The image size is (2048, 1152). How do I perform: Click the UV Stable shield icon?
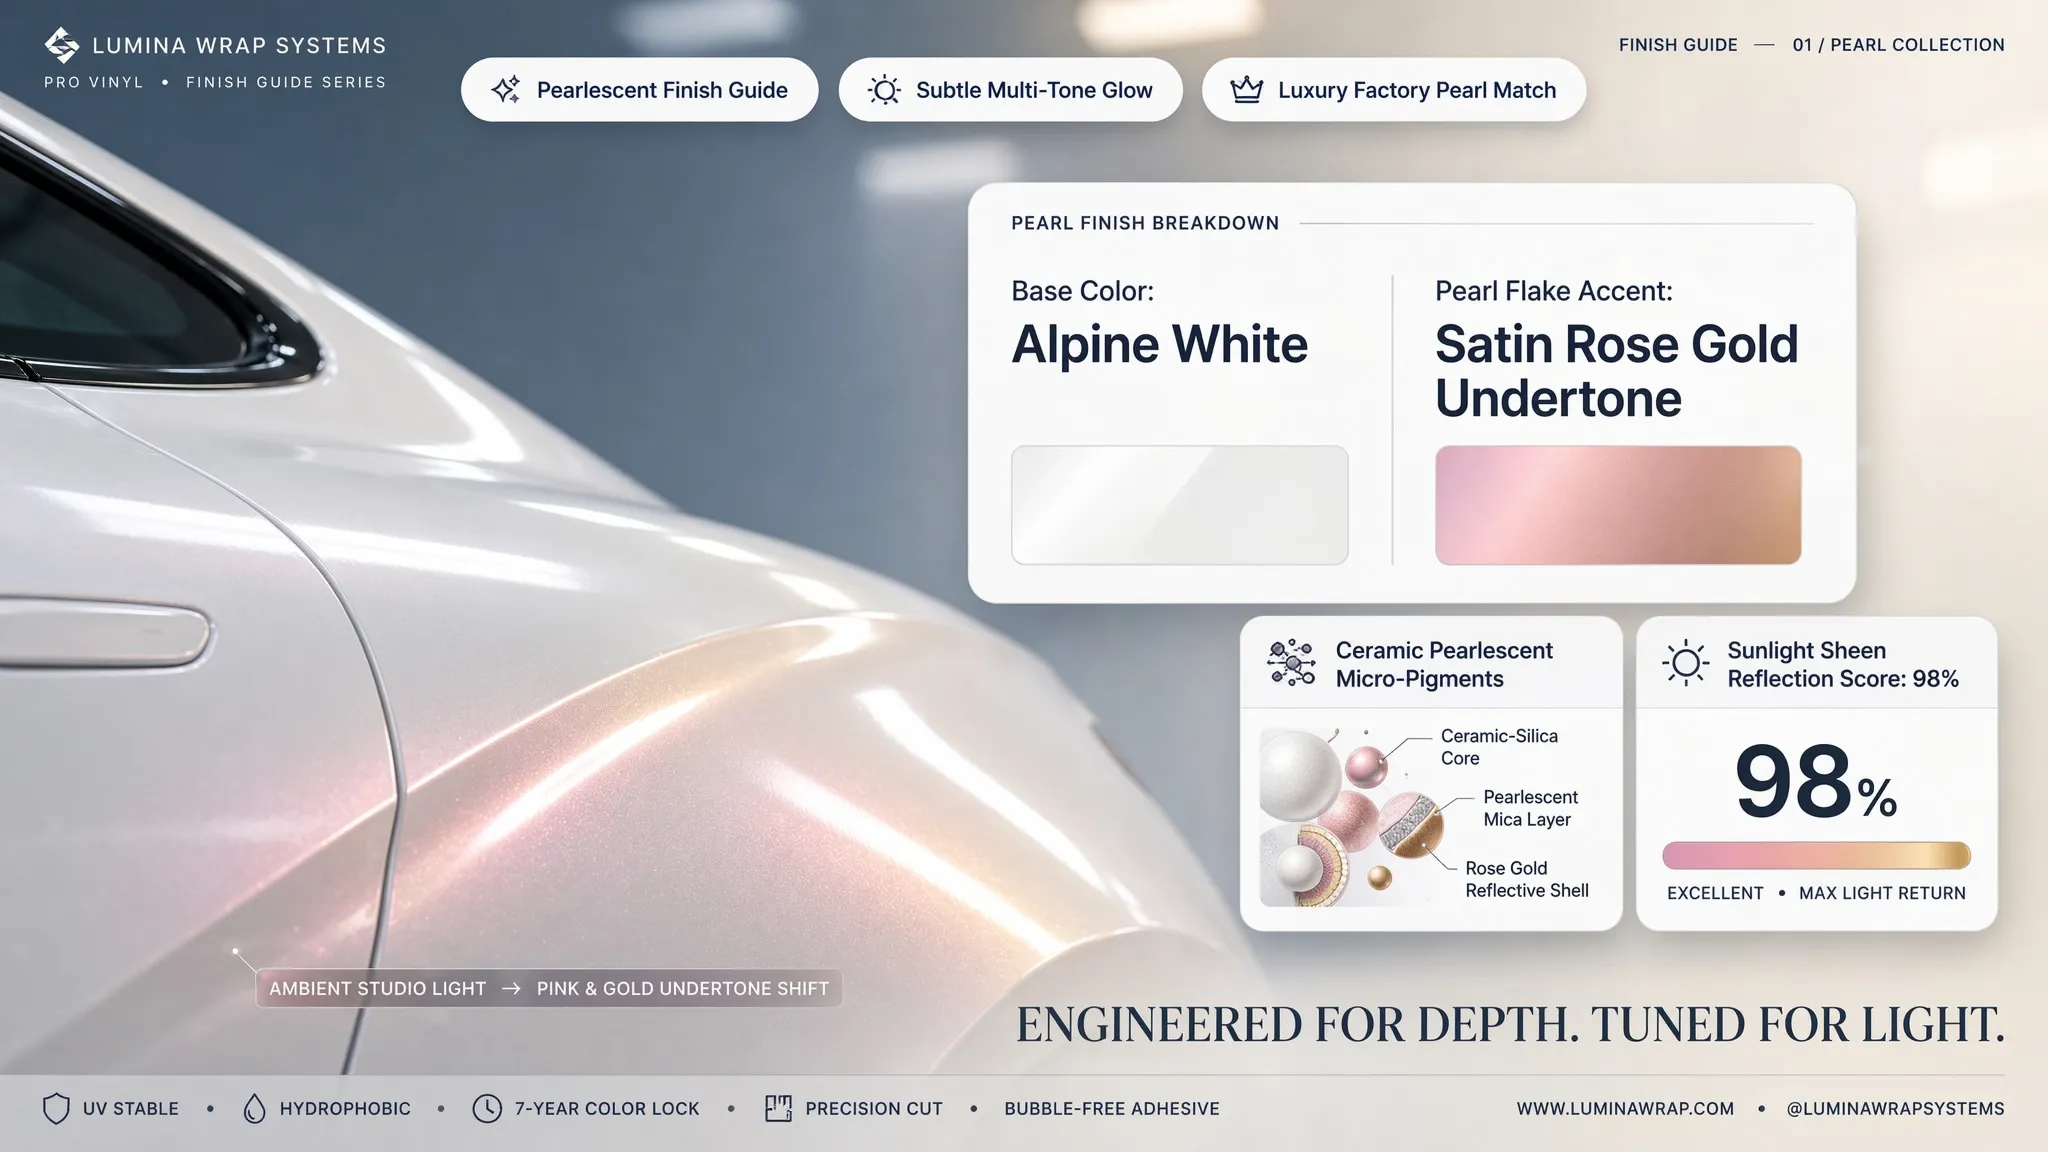click(x=57, y=1109)
